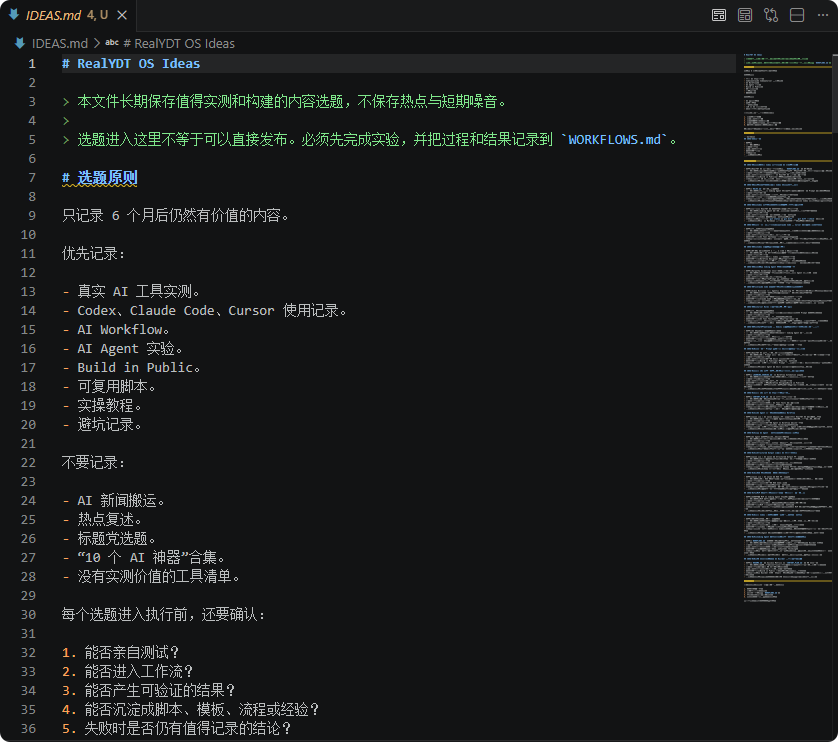This screenshot has height=742, width=838.
Task: Select line 7 via its line number
Action: coord(32,177)
